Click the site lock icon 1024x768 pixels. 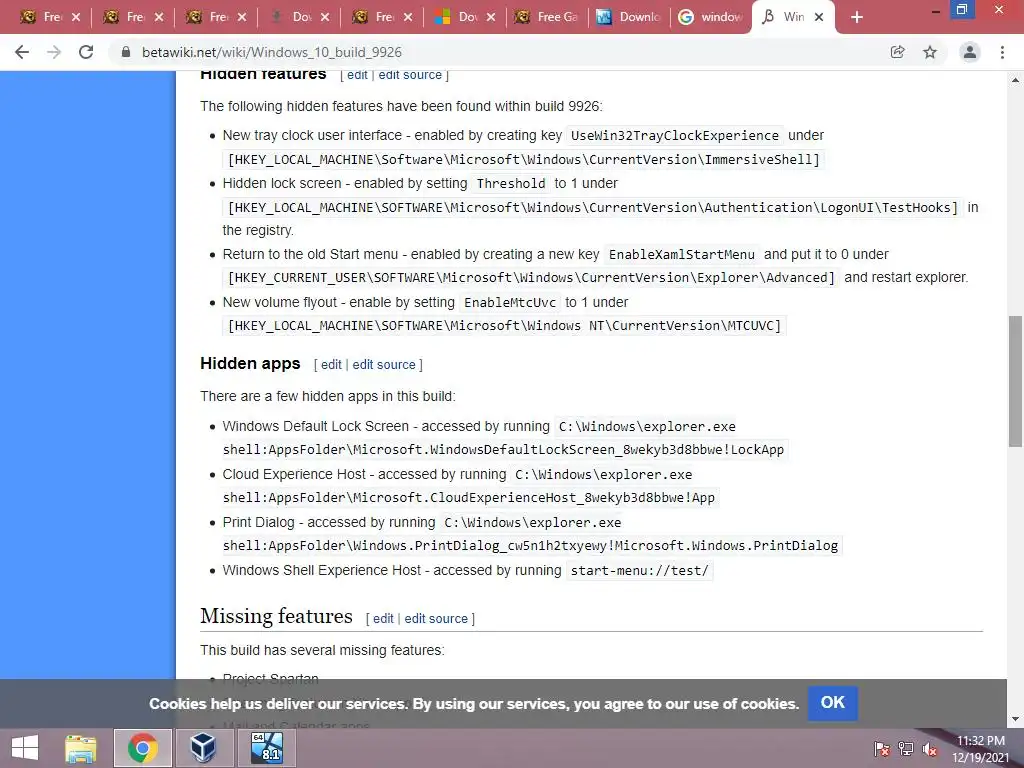126,52
